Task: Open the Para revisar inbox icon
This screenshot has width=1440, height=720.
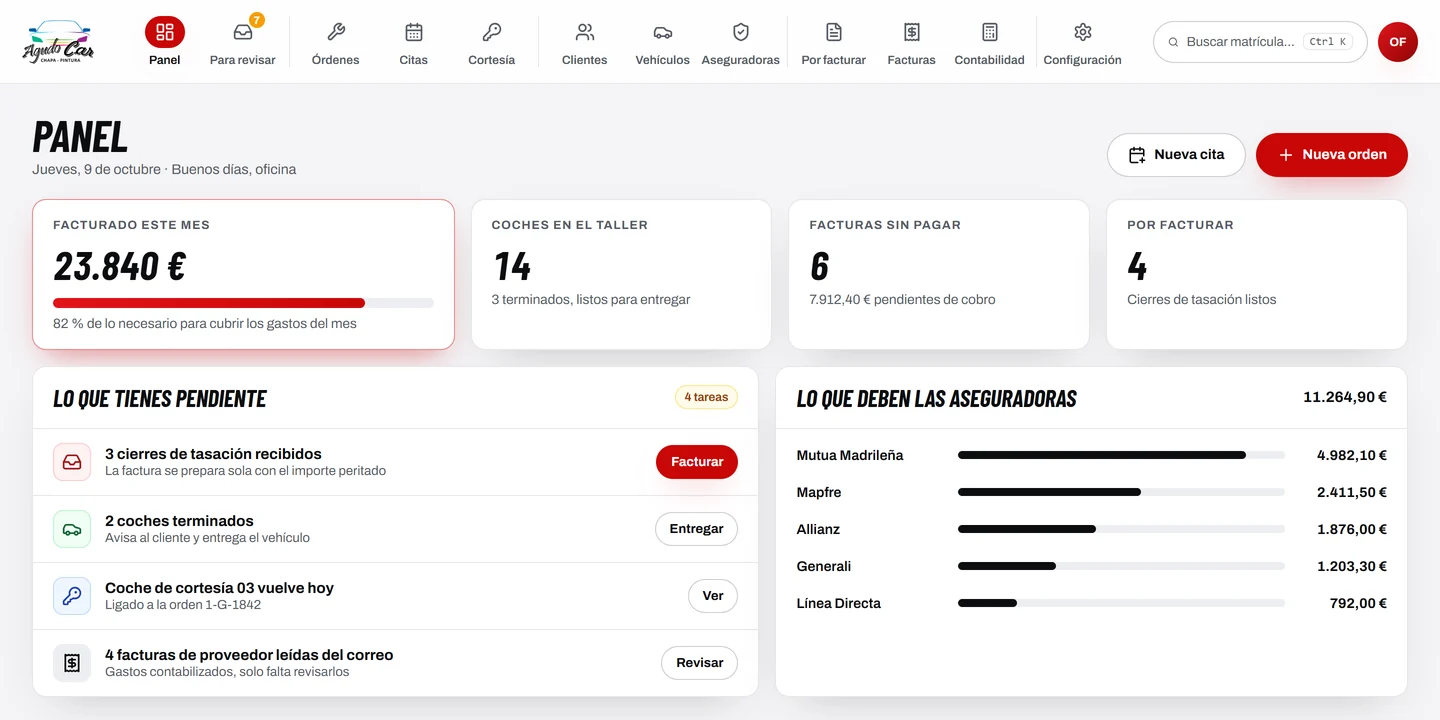Action: 242,32
